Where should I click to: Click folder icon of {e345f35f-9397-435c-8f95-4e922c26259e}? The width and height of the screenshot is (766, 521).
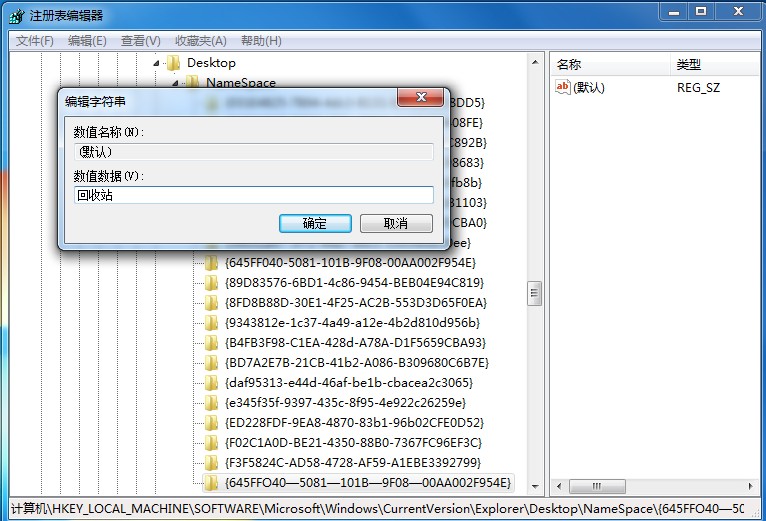tap(211, 403)
